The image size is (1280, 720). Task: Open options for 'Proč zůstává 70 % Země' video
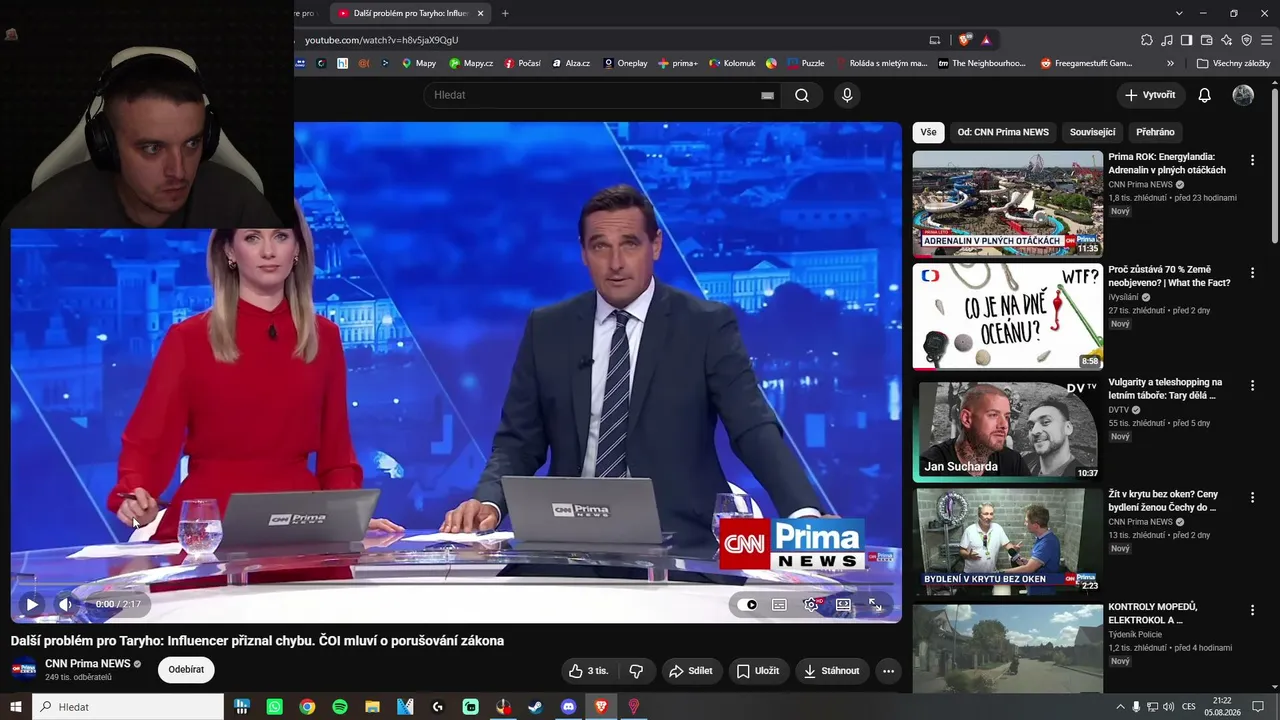click(x=1252, y=273)
